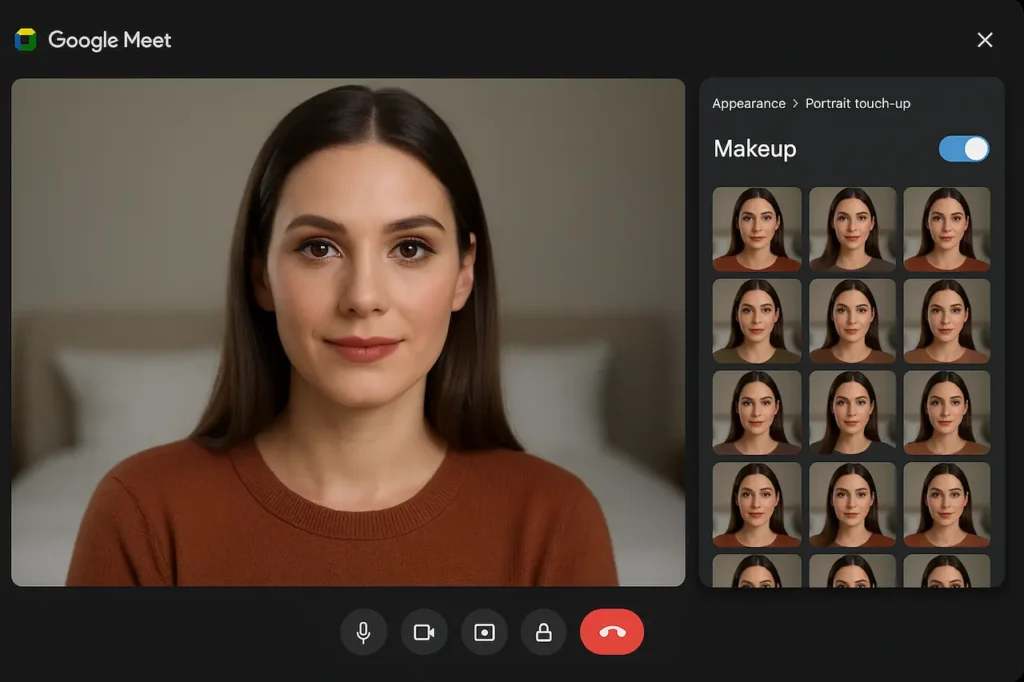The image size is (1024, 682).
Task: Toggle off the Makeup switch
Action: tap(963, 148)
